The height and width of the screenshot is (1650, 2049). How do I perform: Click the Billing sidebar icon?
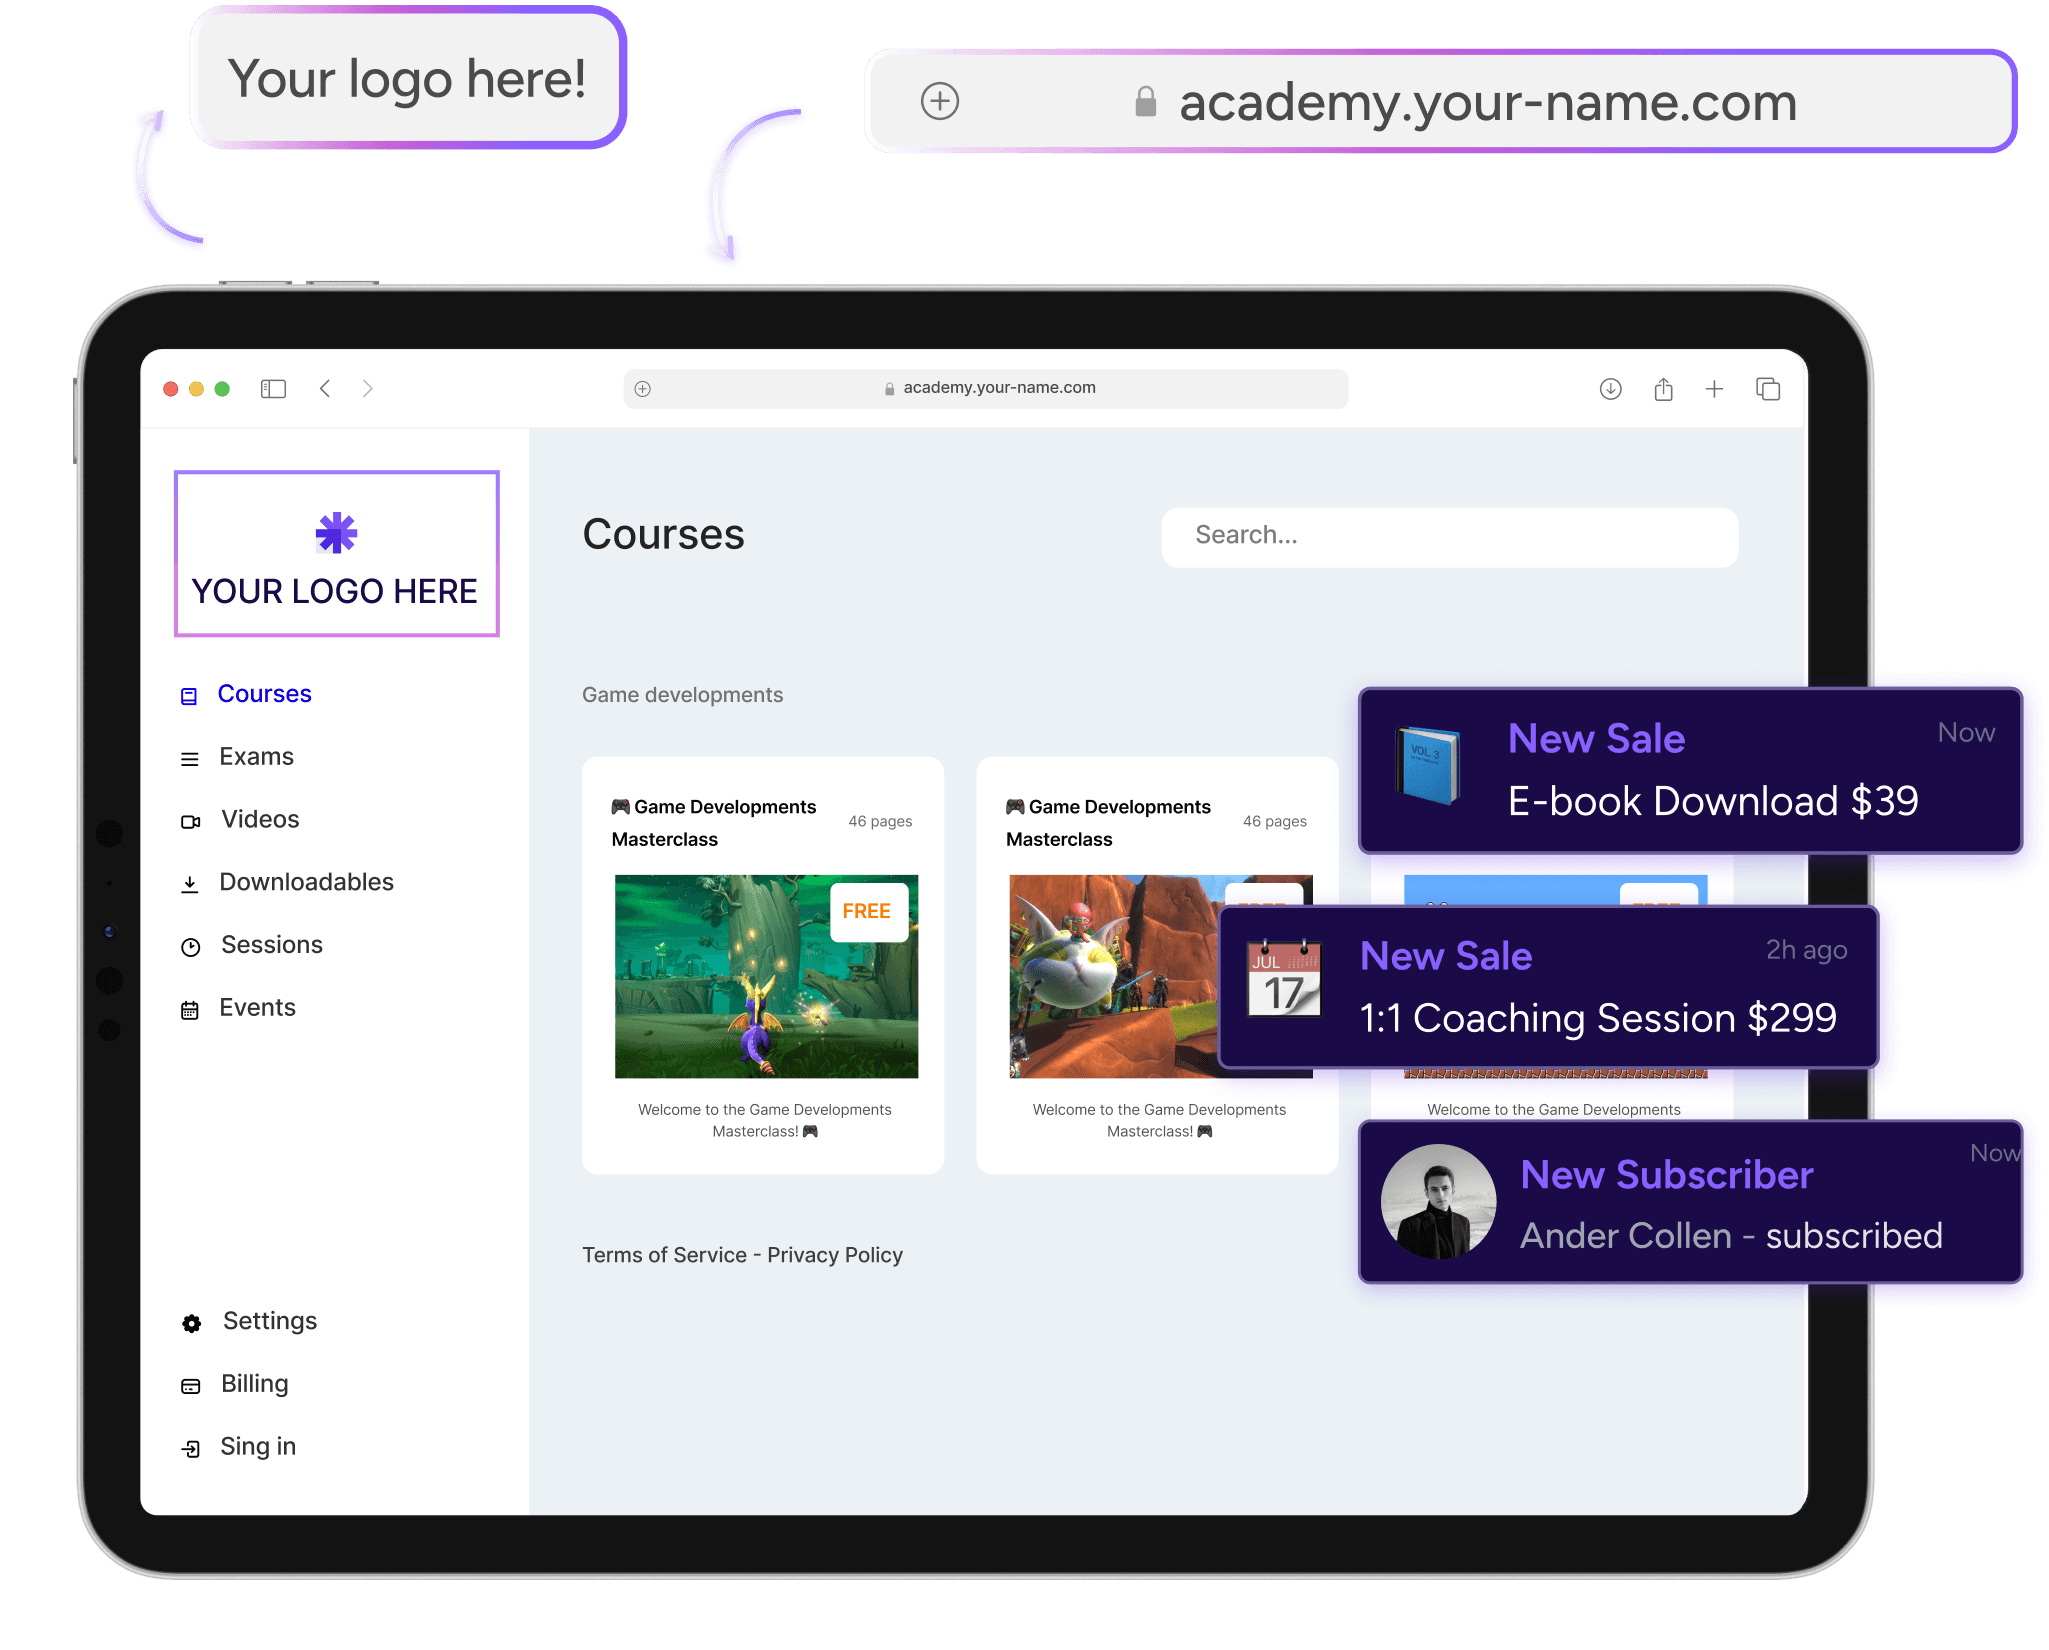click(192, 1386)
